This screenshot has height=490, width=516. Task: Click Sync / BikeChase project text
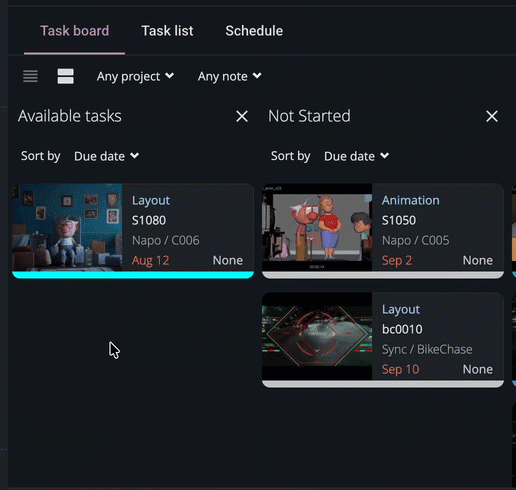[427, 349]
